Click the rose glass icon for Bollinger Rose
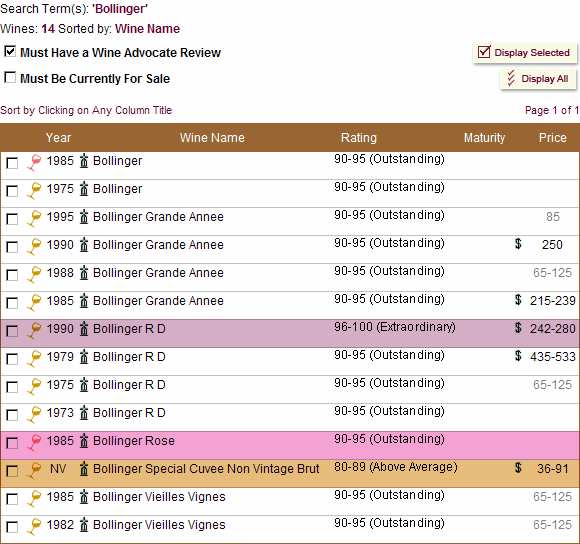 point(34,443)
